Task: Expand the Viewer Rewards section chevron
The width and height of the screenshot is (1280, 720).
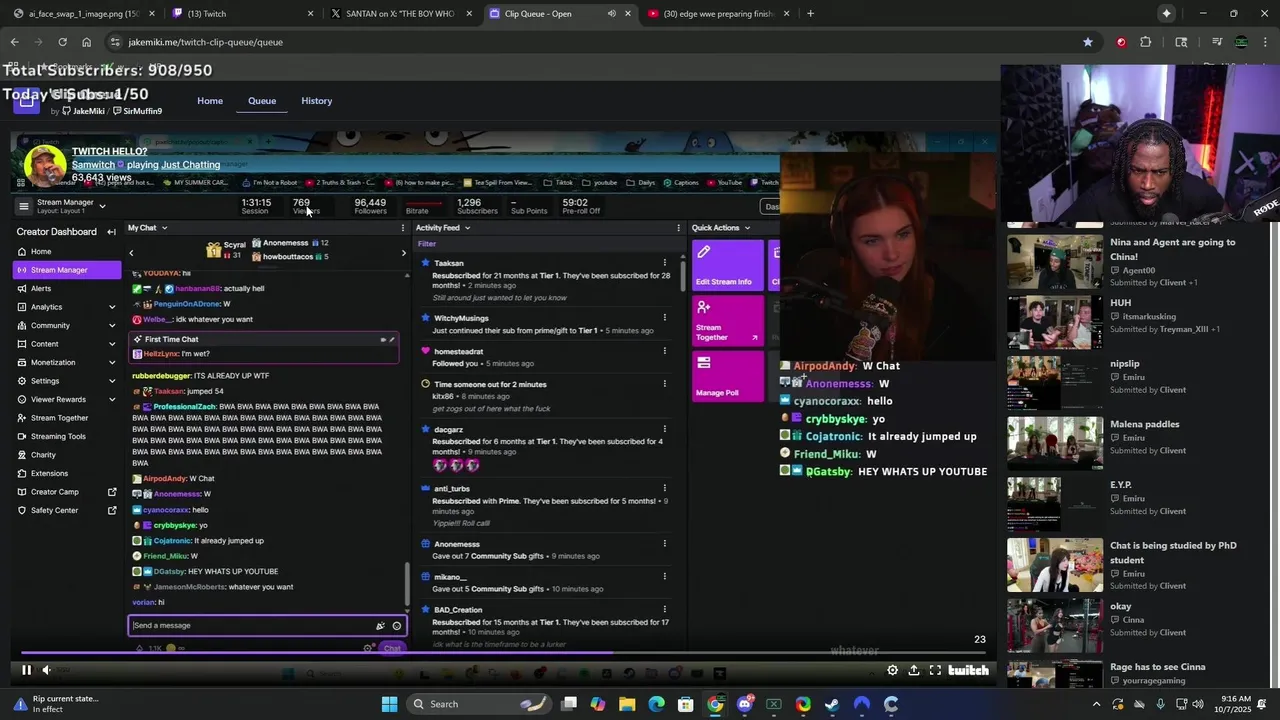Action: click(x=112, y=400)
